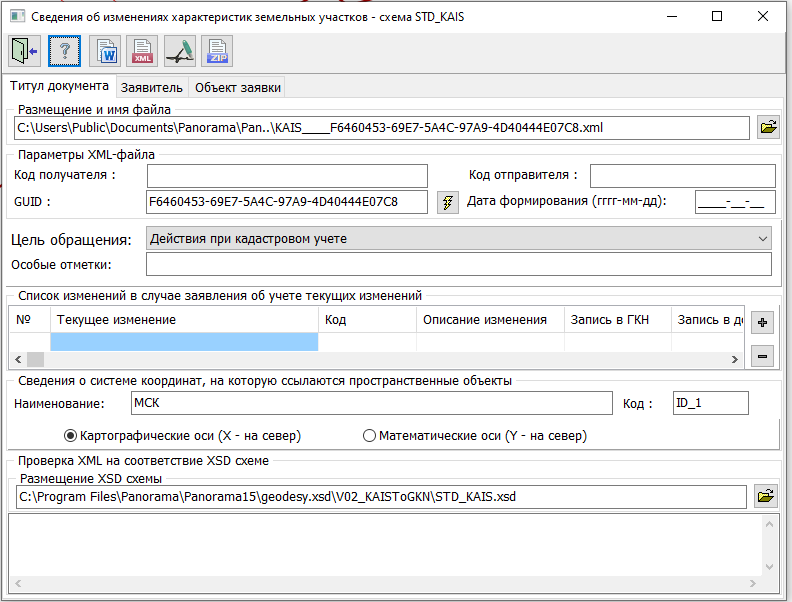792x602 pixels.
Task: Expand the Цель обращения dropdown
Action: tap(763, 238)
